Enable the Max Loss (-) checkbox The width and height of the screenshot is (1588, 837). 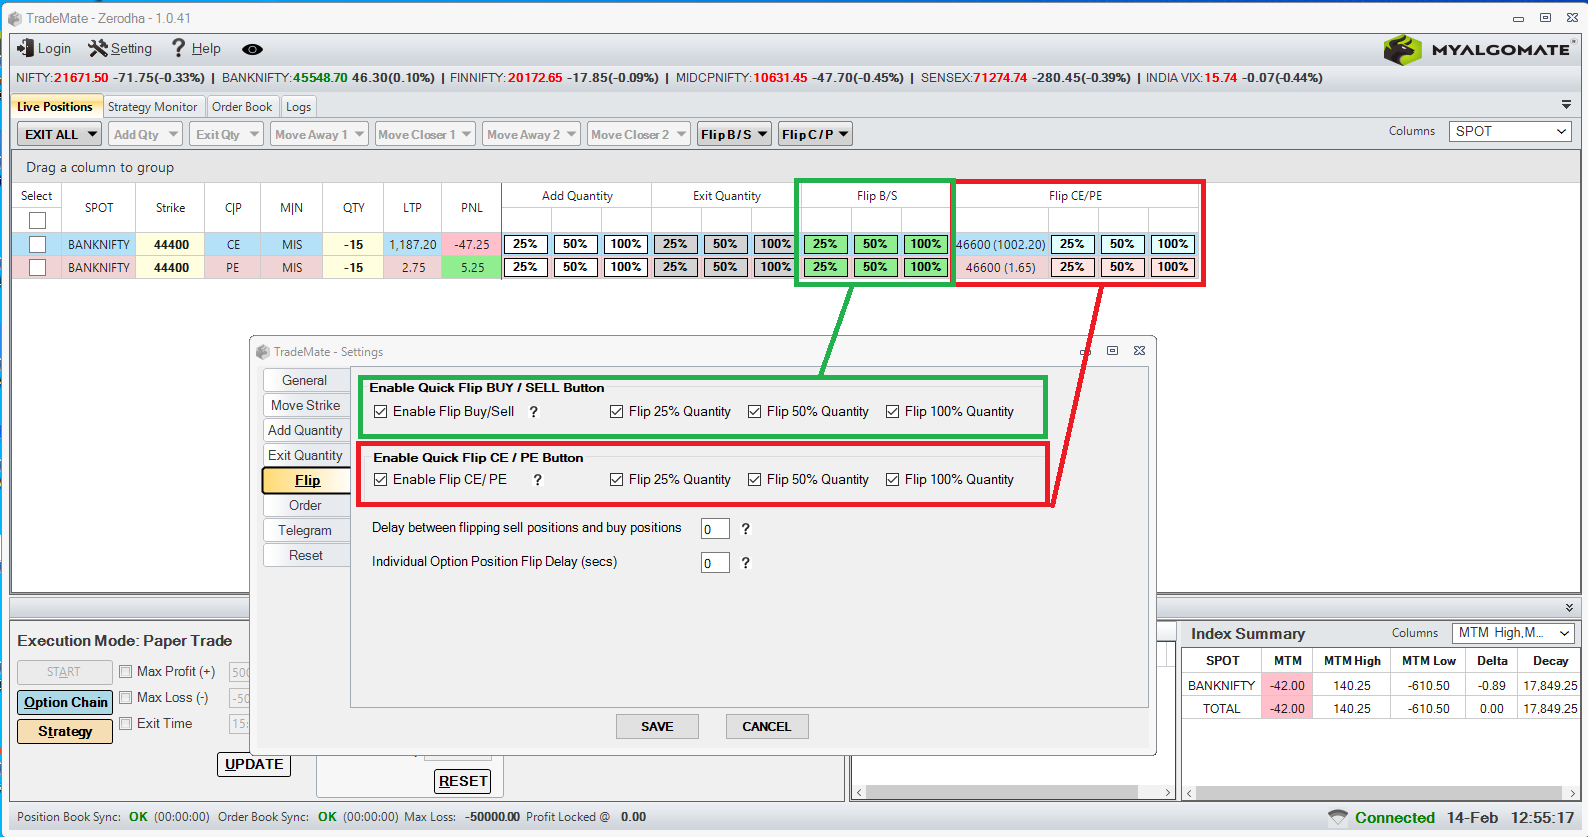click(126, 698)
